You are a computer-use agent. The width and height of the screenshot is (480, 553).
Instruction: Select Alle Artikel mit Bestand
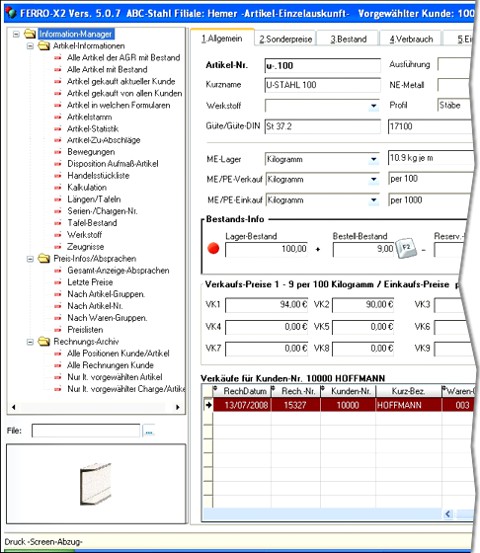click(107, 69)
